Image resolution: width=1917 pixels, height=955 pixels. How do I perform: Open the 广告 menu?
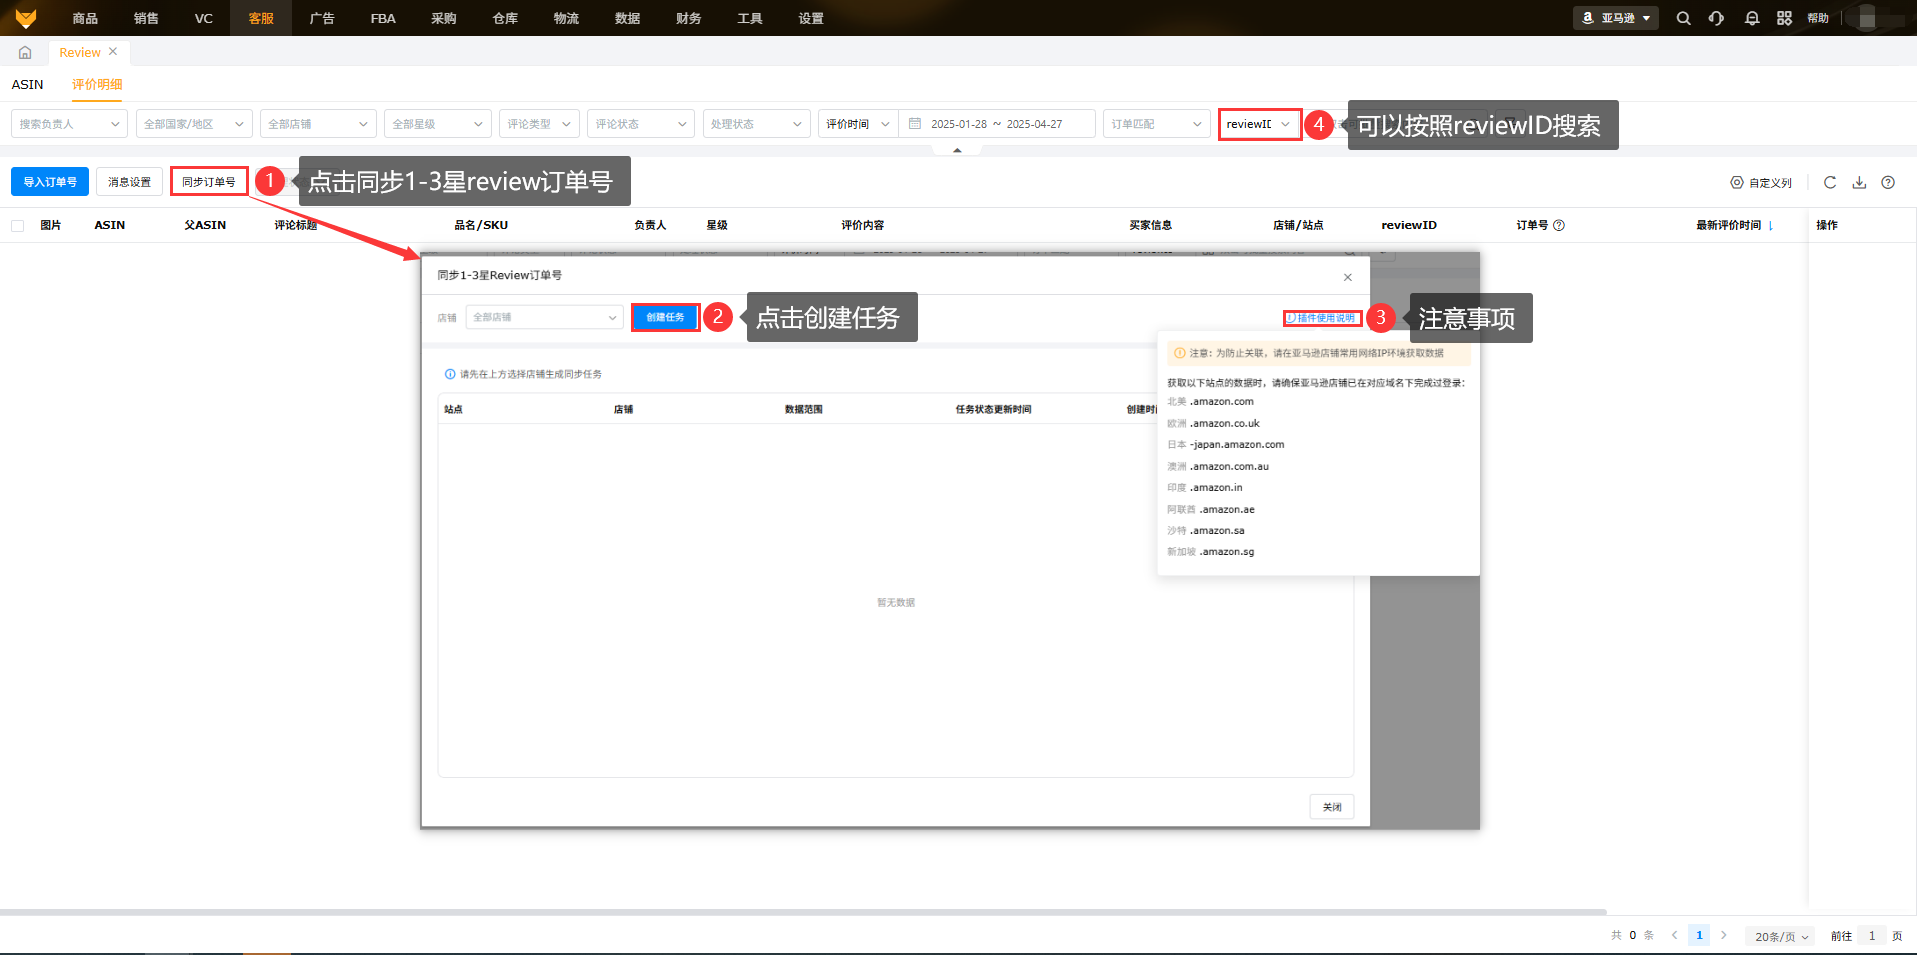point(322,18)
